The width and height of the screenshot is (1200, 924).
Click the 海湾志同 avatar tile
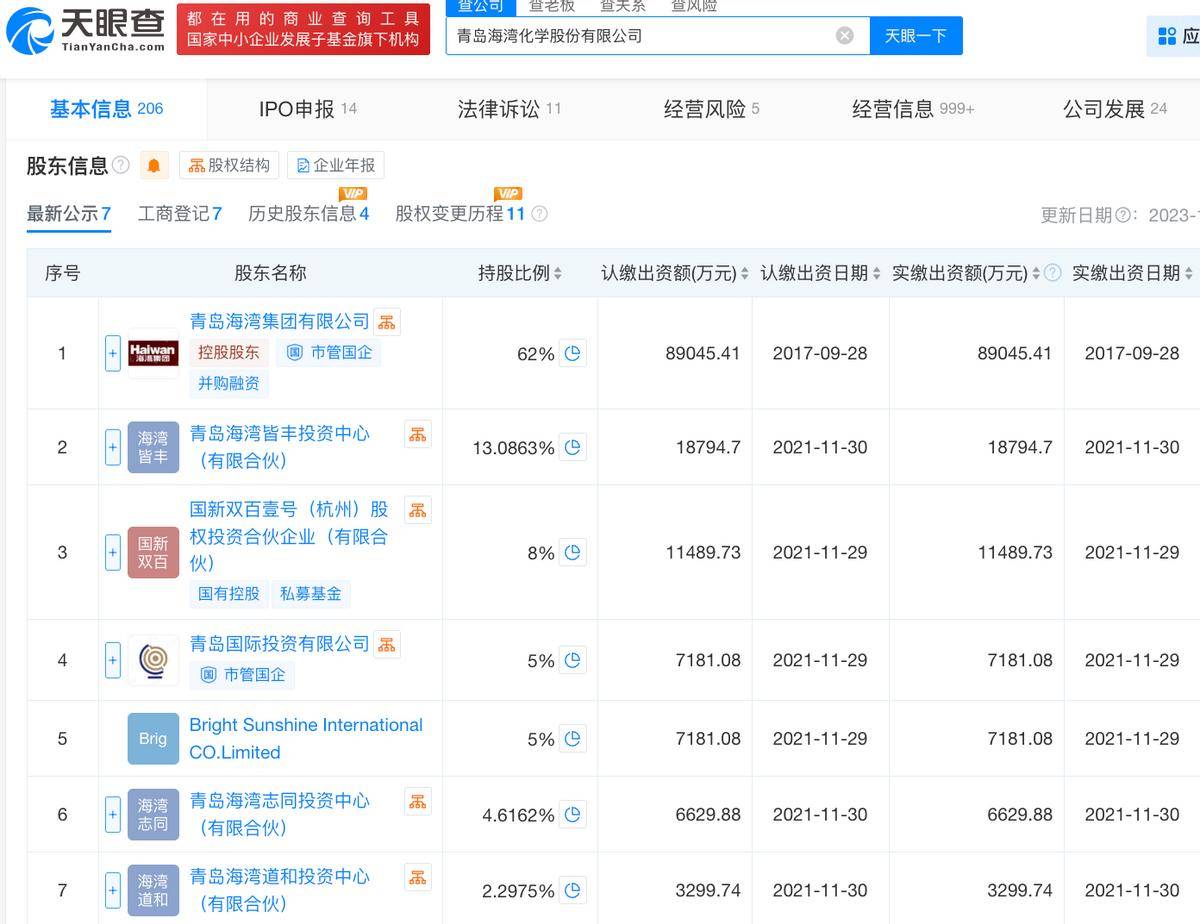[x=153, y=815]
